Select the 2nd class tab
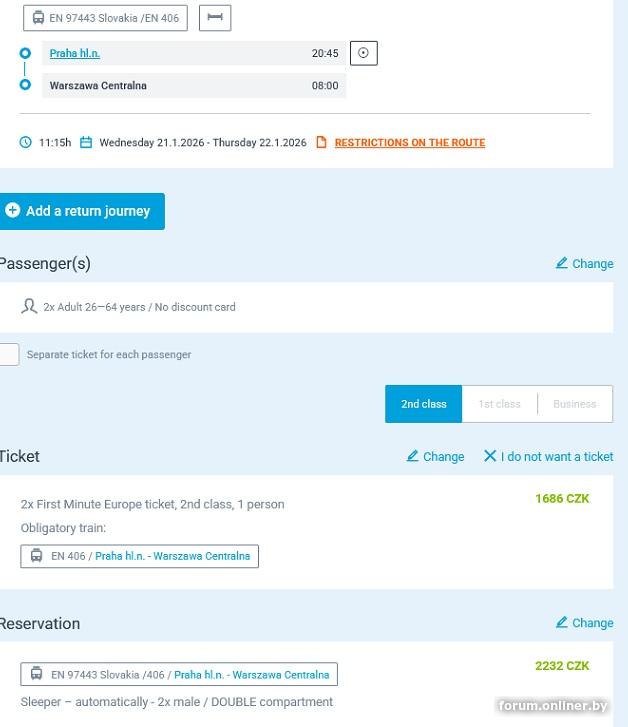 pos(423,404)
